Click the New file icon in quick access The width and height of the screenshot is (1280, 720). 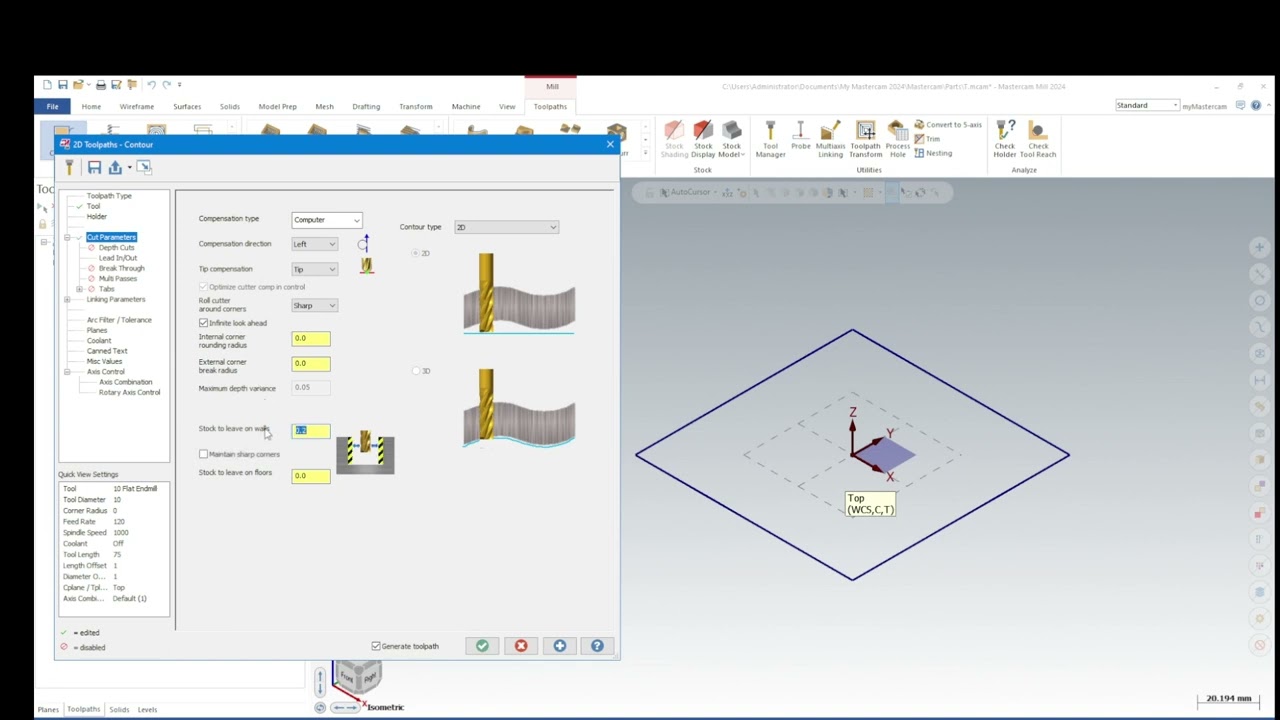[47, 85]
